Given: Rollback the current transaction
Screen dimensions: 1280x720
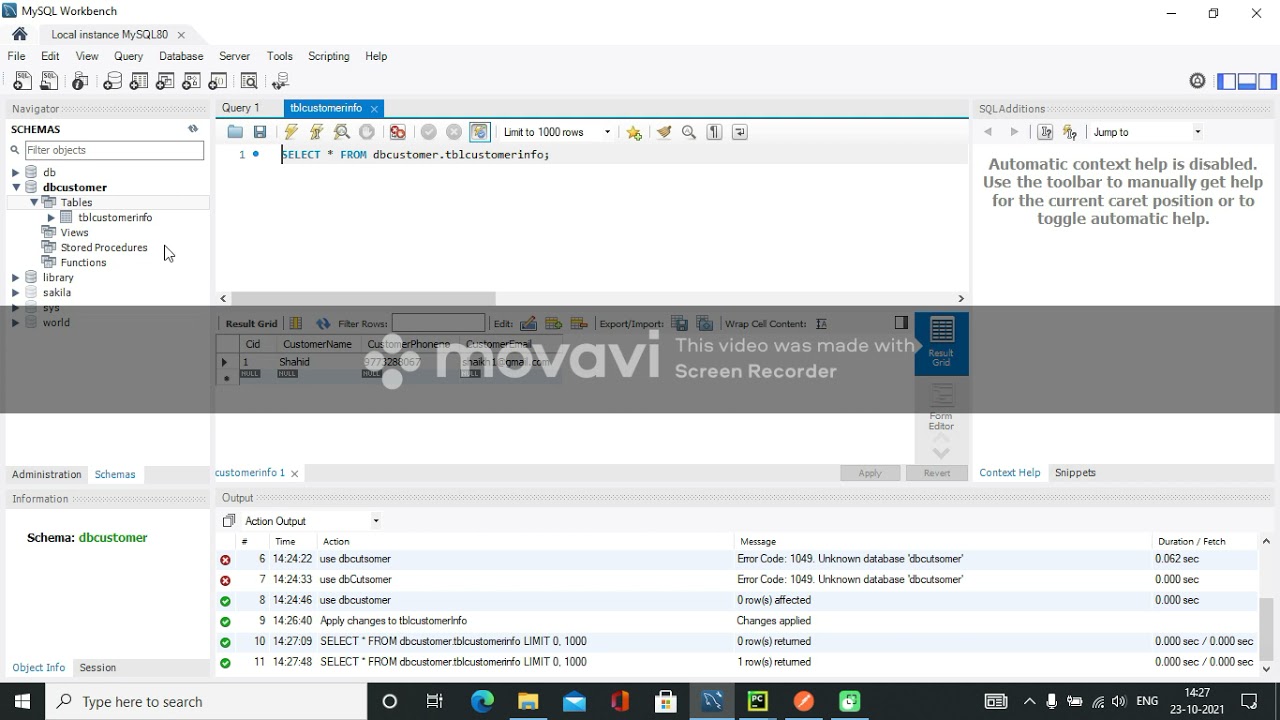Looking at the screenshot, I should click(x=454, y=132).
